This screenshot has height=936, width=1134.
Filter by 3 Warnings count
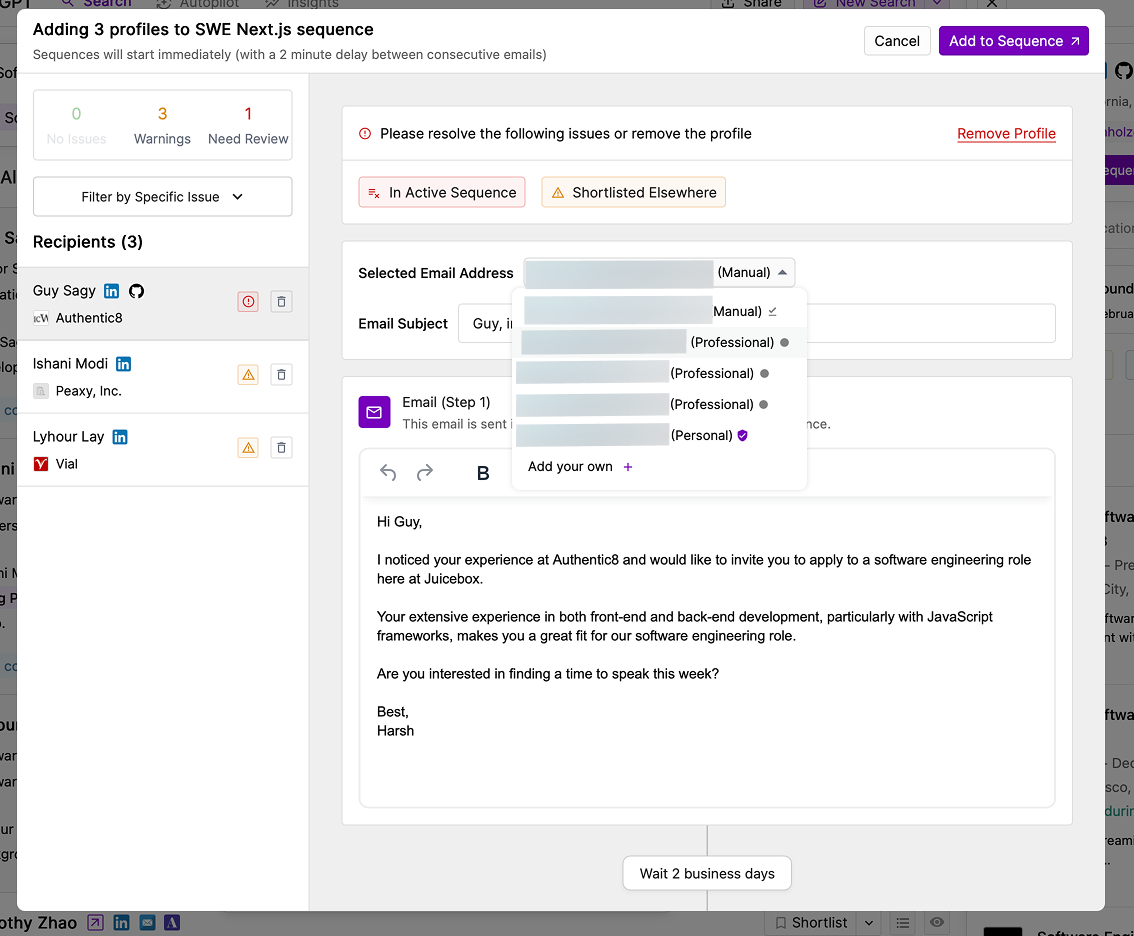[x=162, y=125]
